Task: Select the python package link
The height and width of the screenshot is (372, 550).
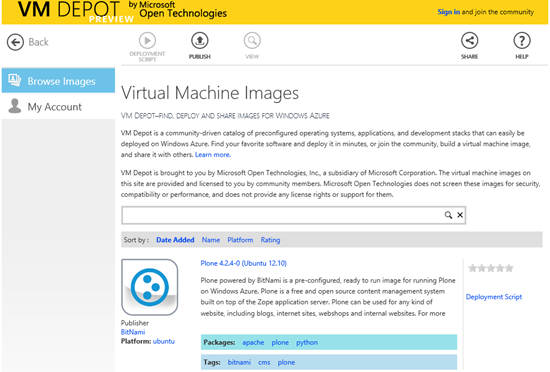Action: 307,343
